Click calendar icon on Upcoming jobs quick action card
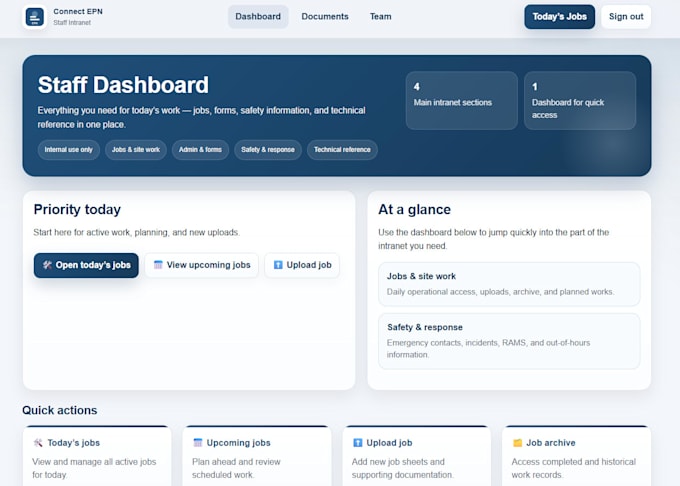Viewport: 680px width, 486px height. pyautogui.click(x=198, y=443)
